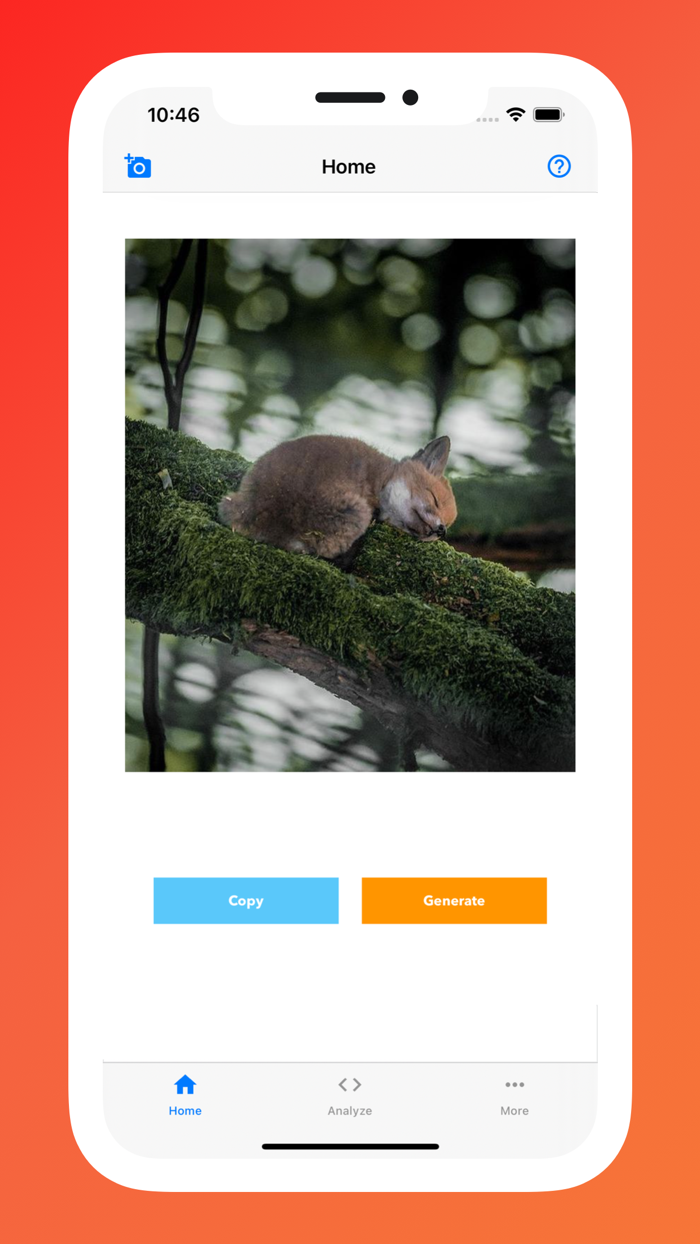Click the Wi-Fi status icon
This screenshot has width=700, height=1244.
pos(516,115)
